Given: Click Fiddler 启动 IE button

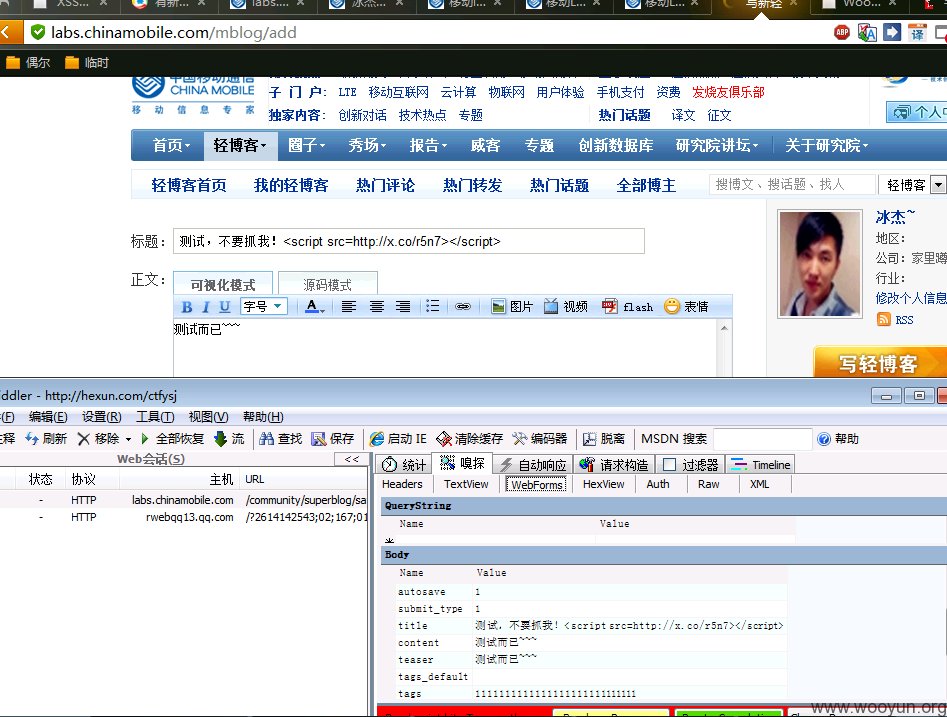Looking at the screenshot, I should pos(399,439).
